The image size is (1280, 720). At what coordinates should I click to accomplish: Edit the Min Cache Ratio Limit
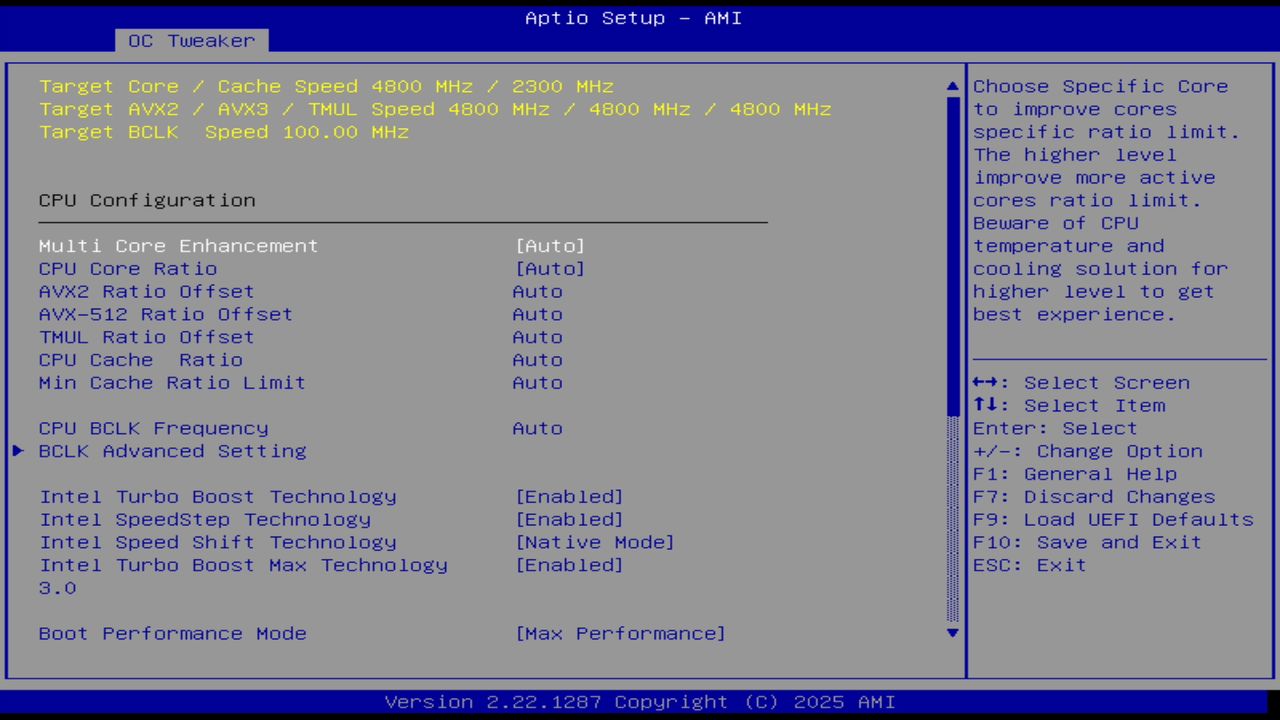pos(537,383)
